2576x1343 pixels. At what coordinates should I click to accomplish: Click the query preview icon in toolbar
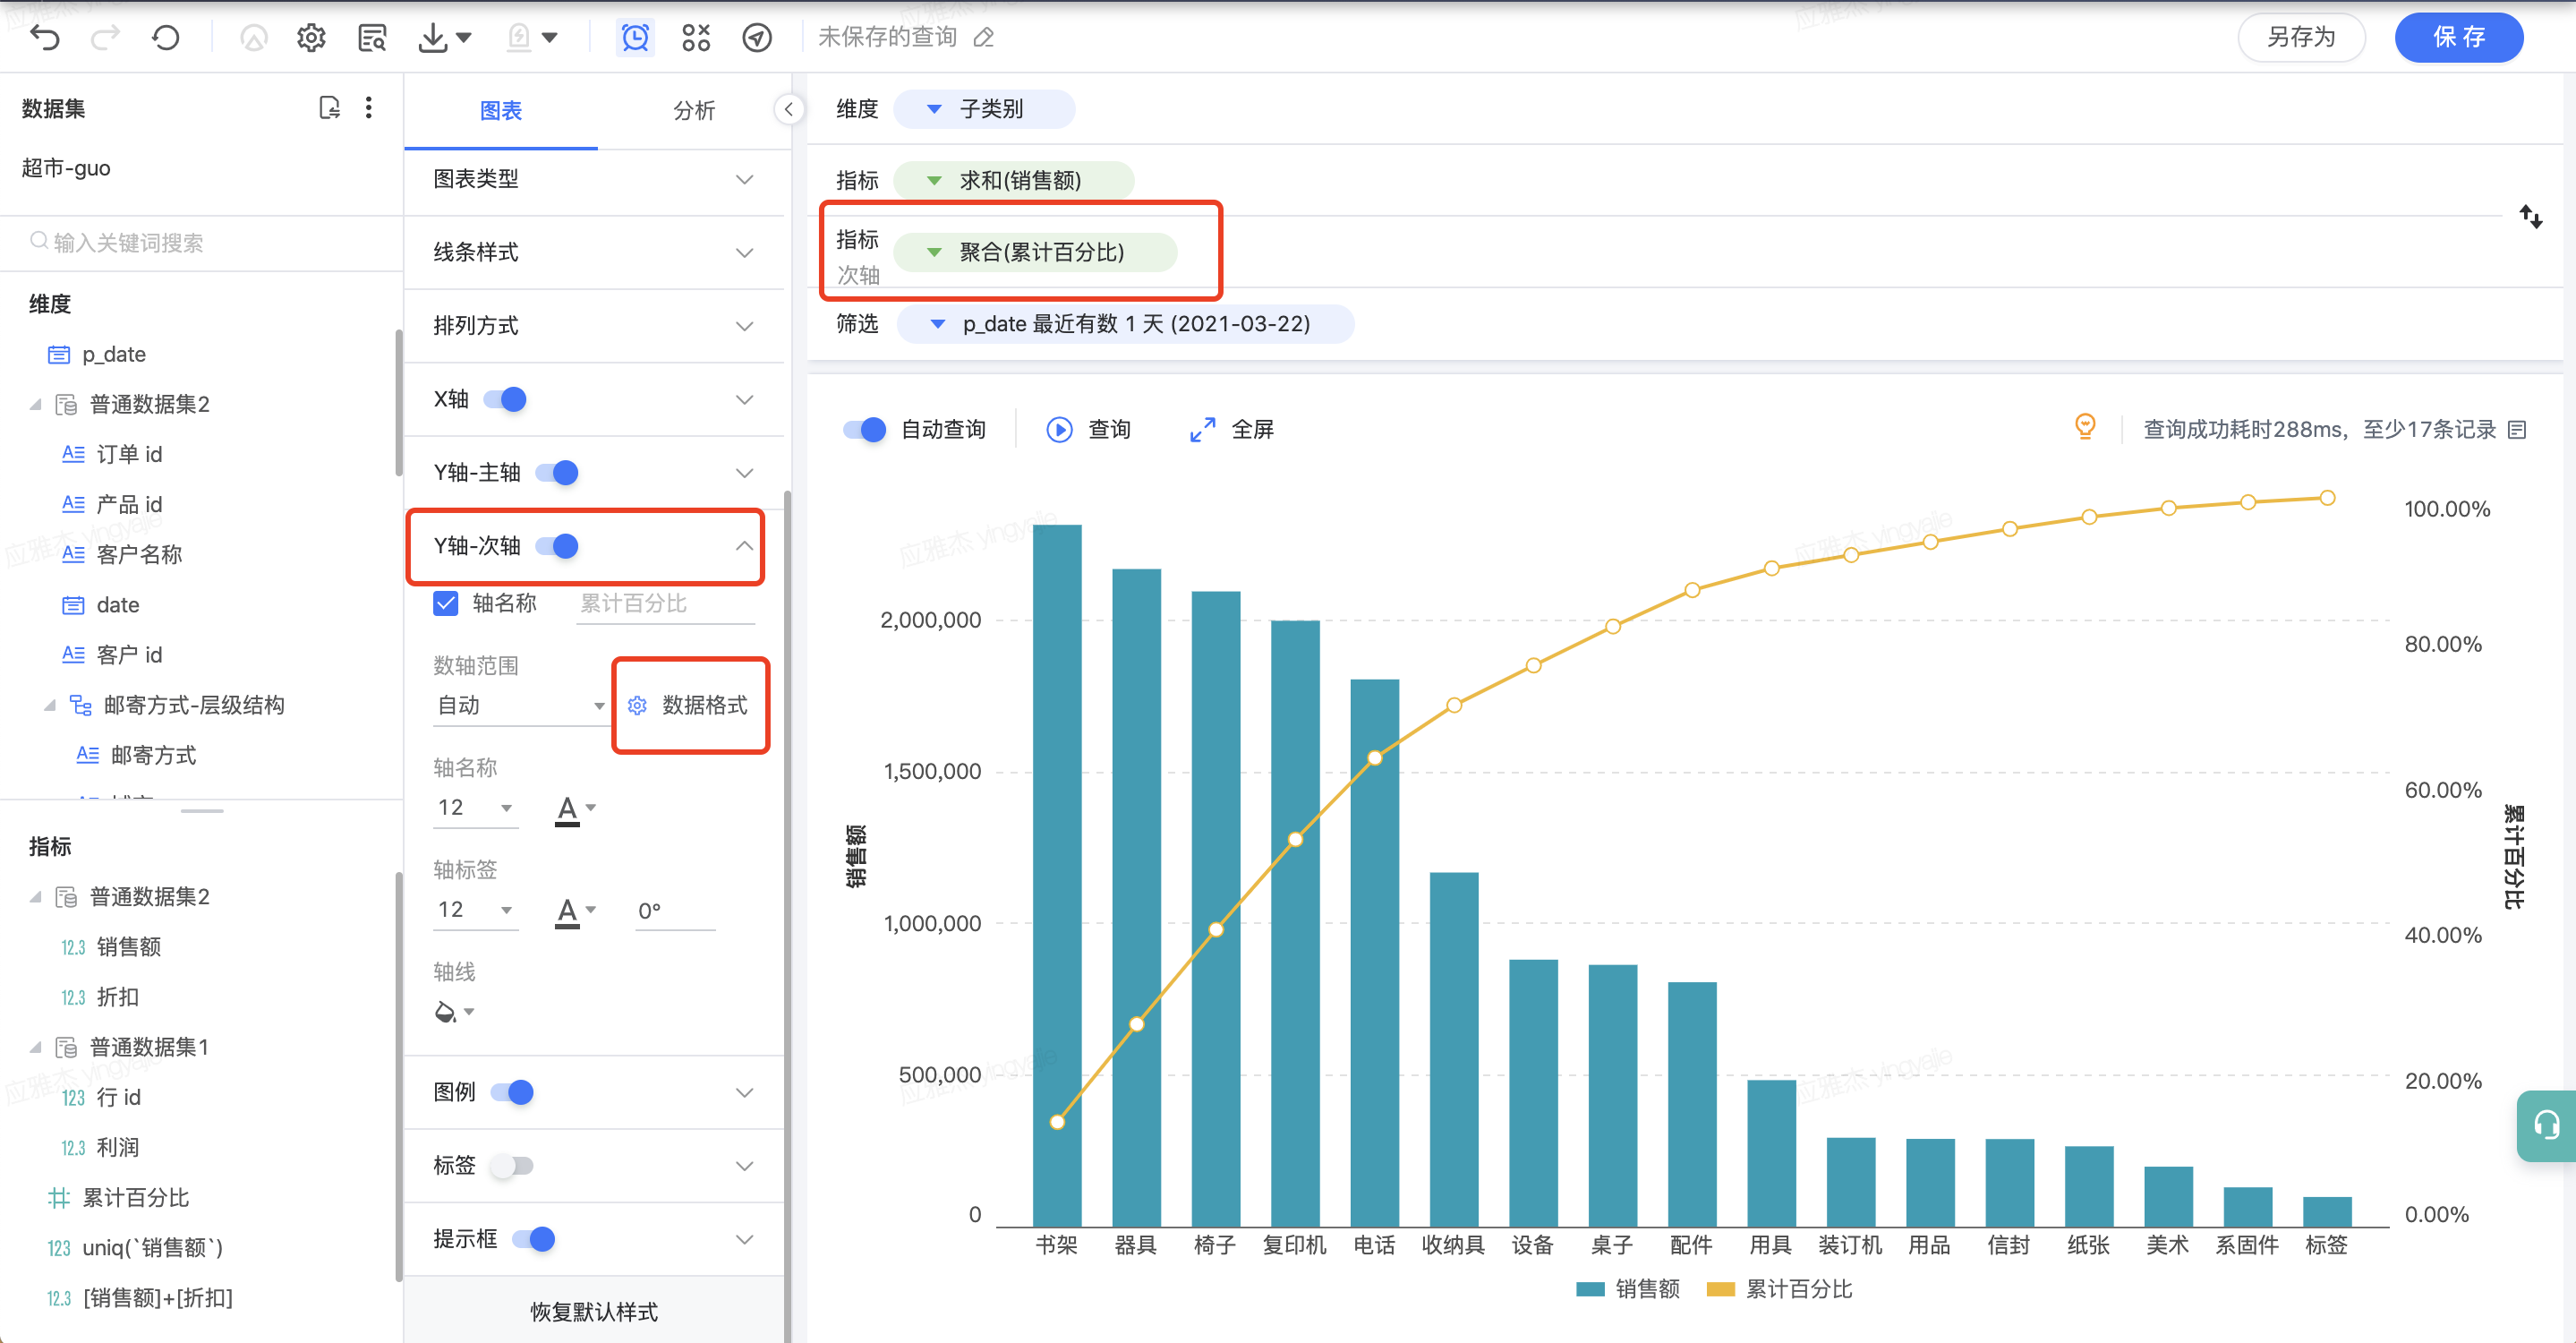coord(372,38)
